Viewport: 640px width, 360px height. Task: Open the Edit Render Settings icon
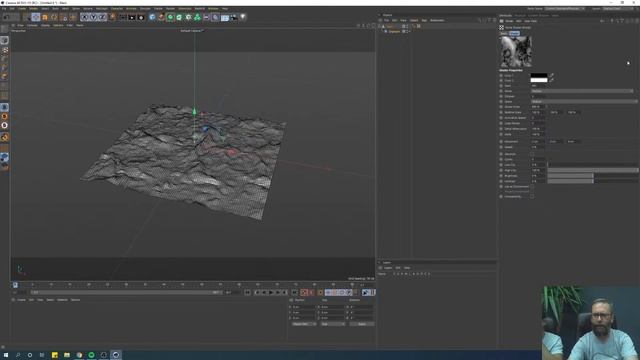[141, 17]
